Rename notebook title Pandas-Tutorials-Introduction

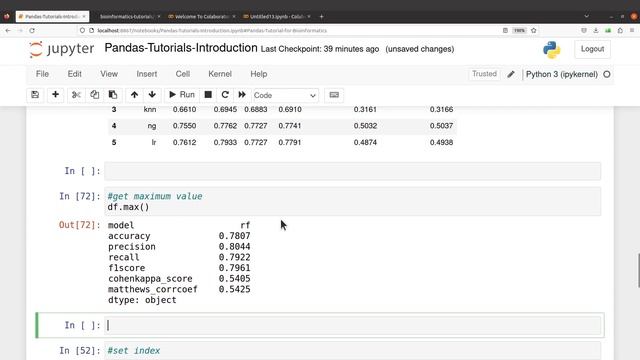point(181,48)
